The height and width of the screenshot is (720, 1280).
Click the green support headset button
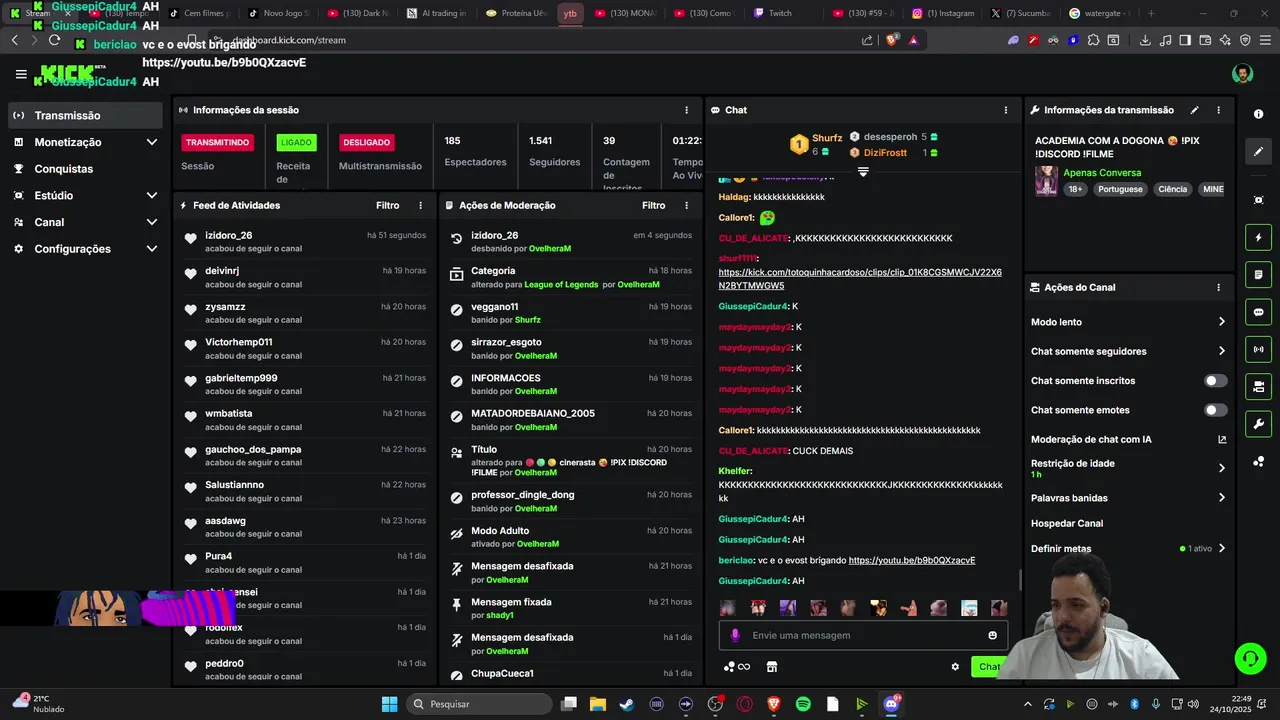pyautogui.click(x=1250, y=658)
